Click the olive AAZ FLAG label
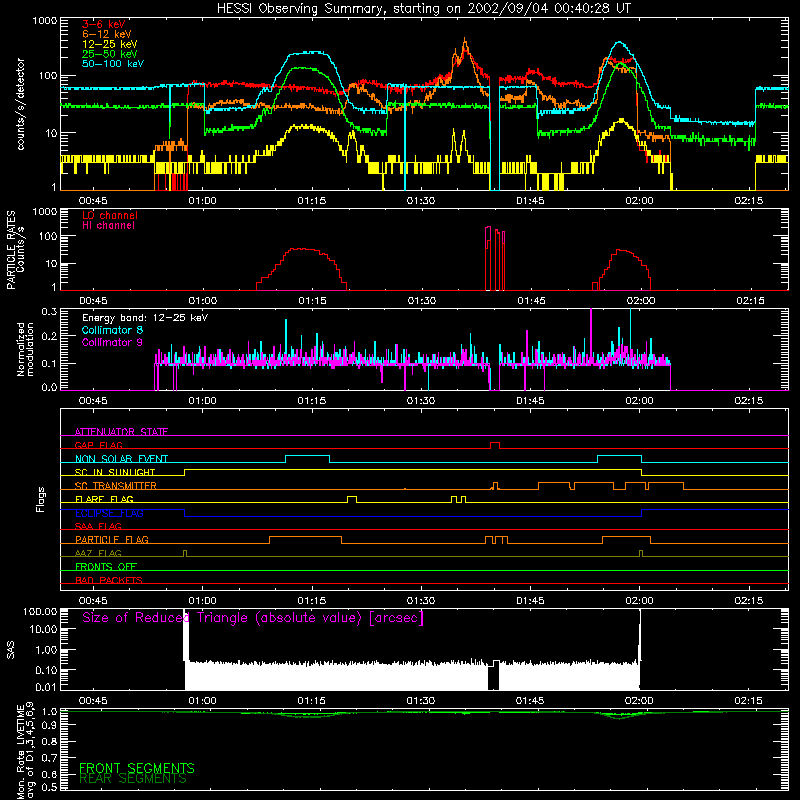The height and width of the screenshot is (800, 800). tap(98, 553)
